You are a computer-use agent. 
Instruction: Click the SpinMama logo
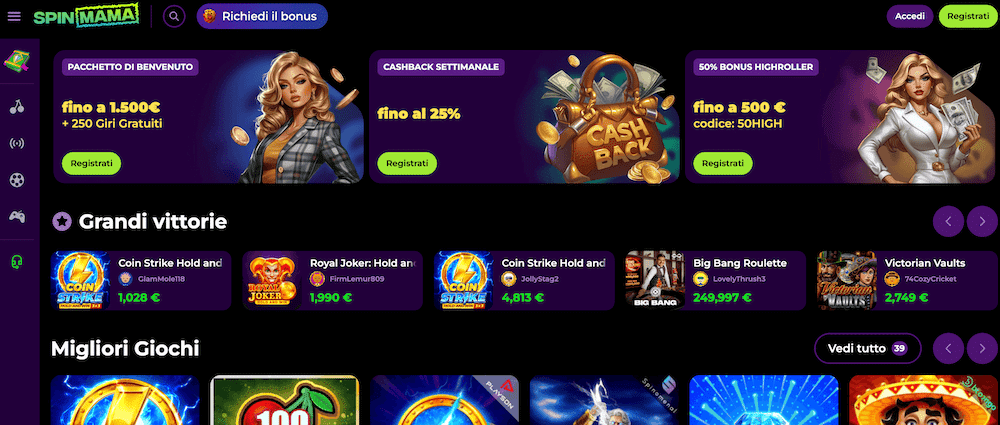86,16
